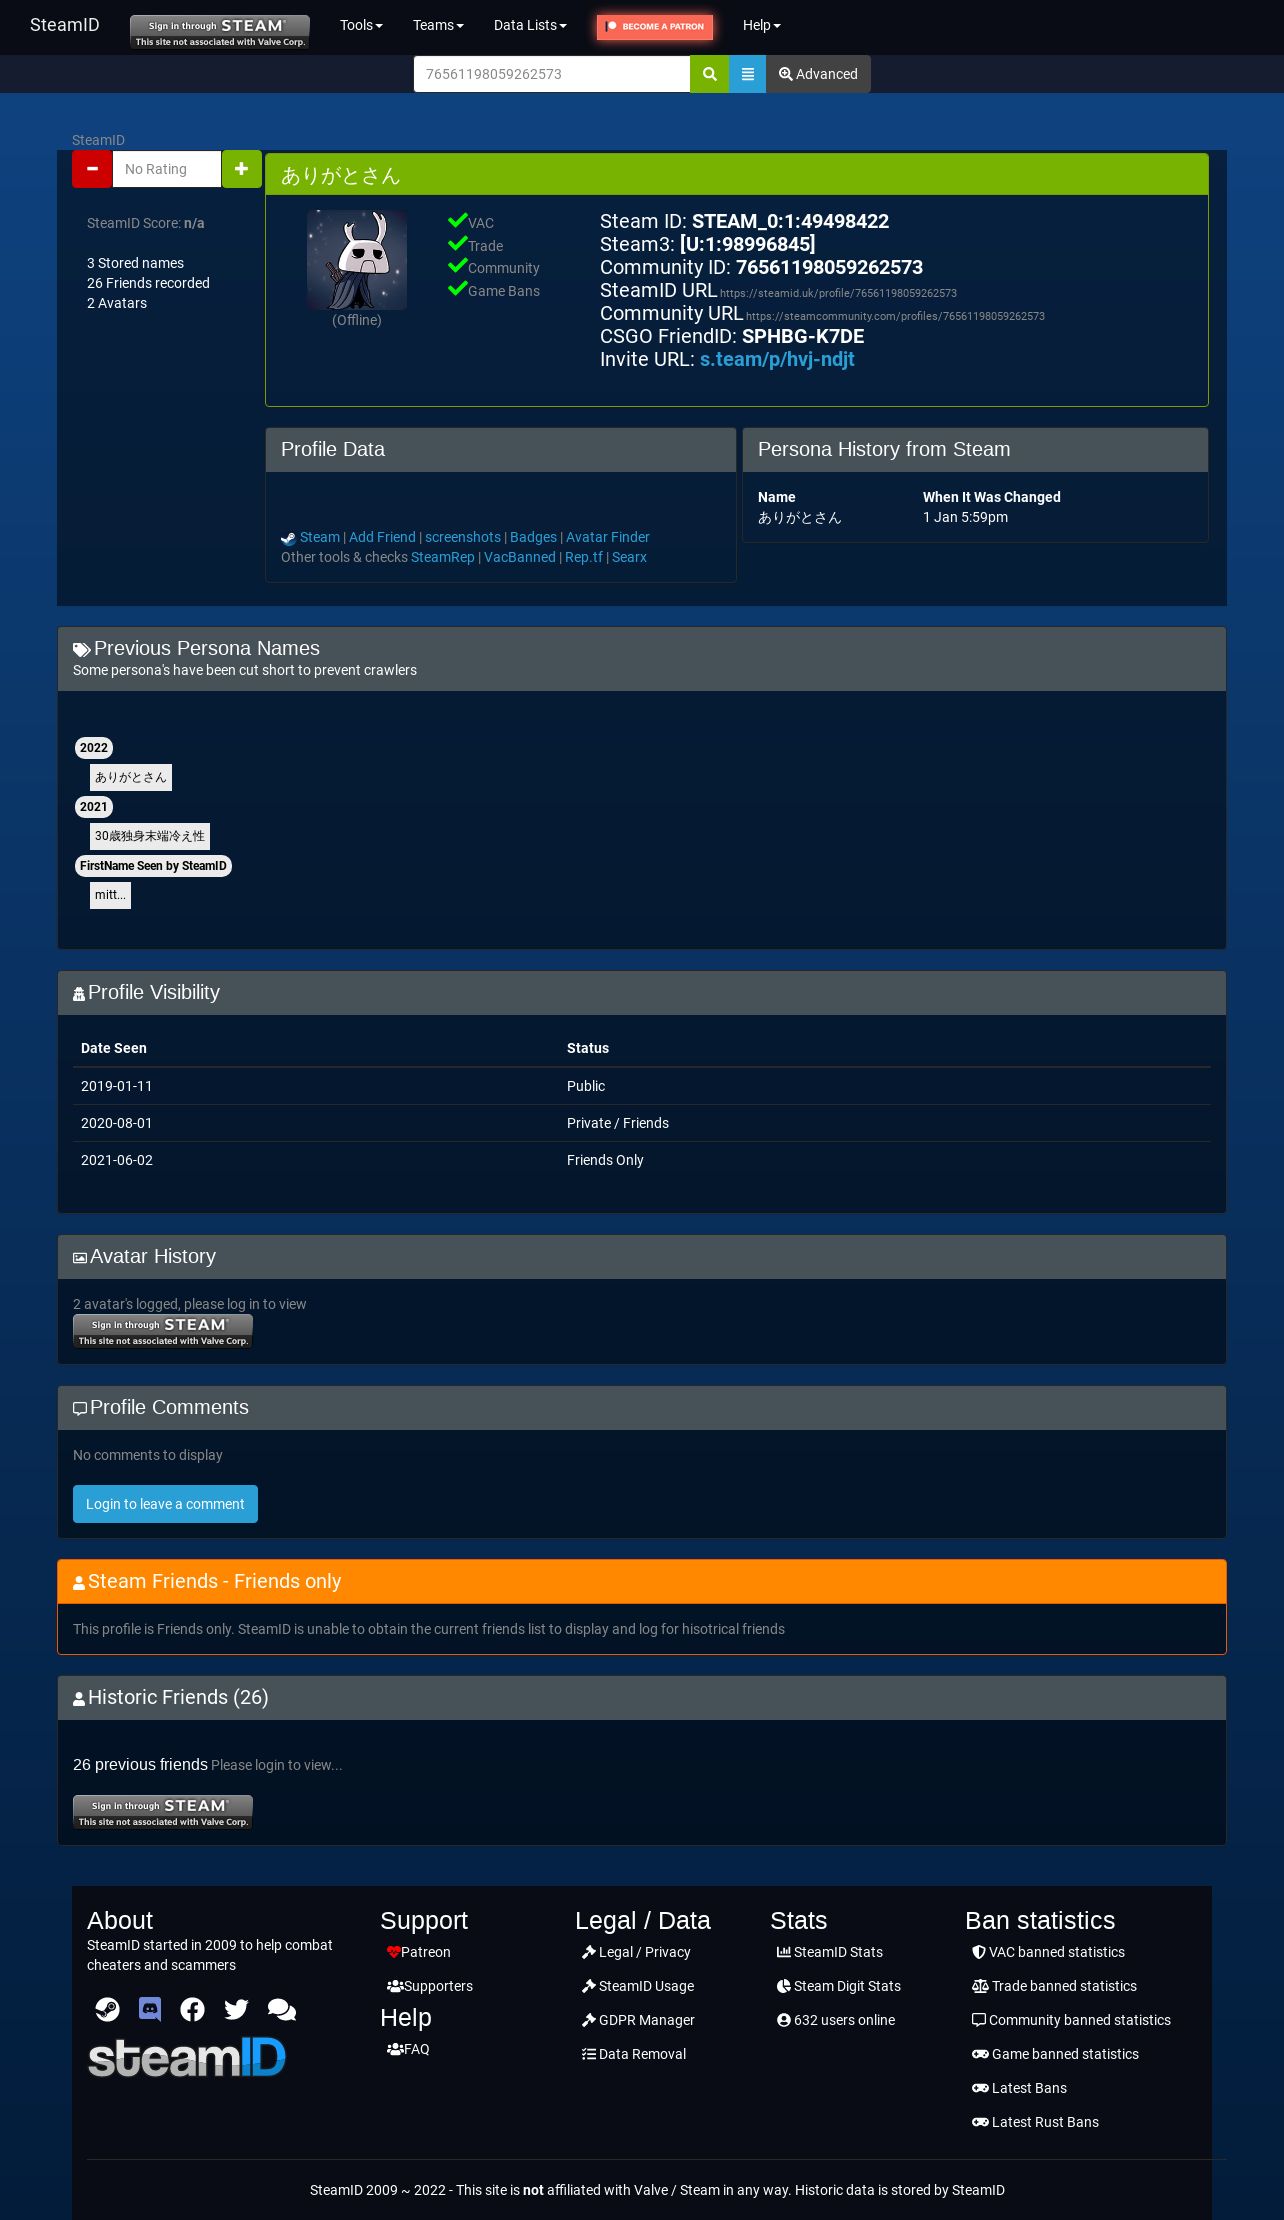Click the profile avatar image

click(x=357, y=260)
